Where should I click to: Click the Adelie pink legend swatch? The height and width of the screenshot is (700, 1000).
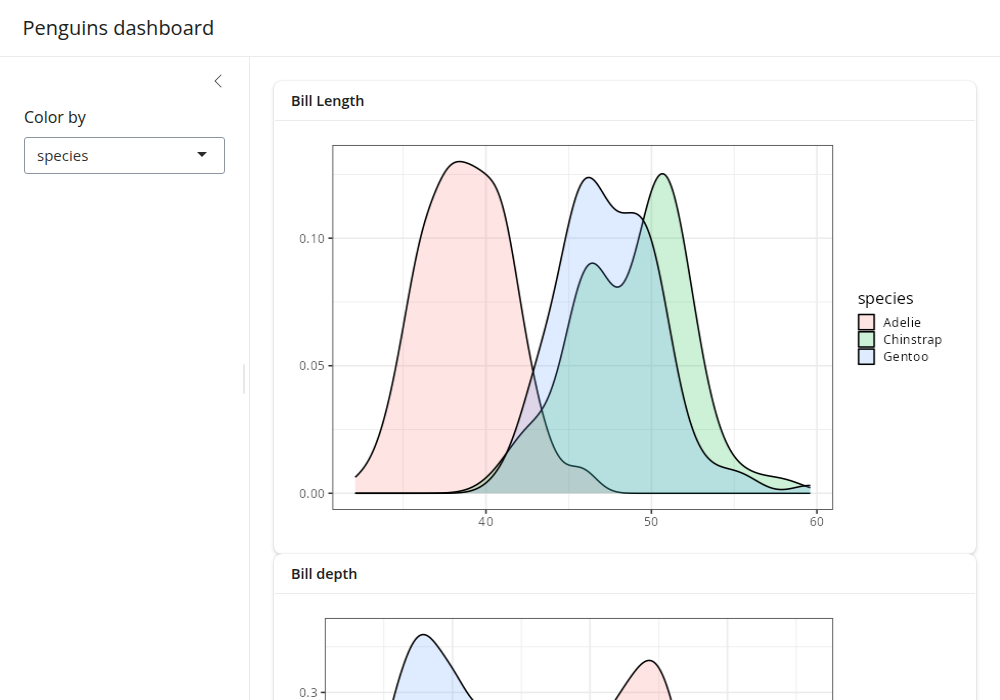(x=866, y=322)
